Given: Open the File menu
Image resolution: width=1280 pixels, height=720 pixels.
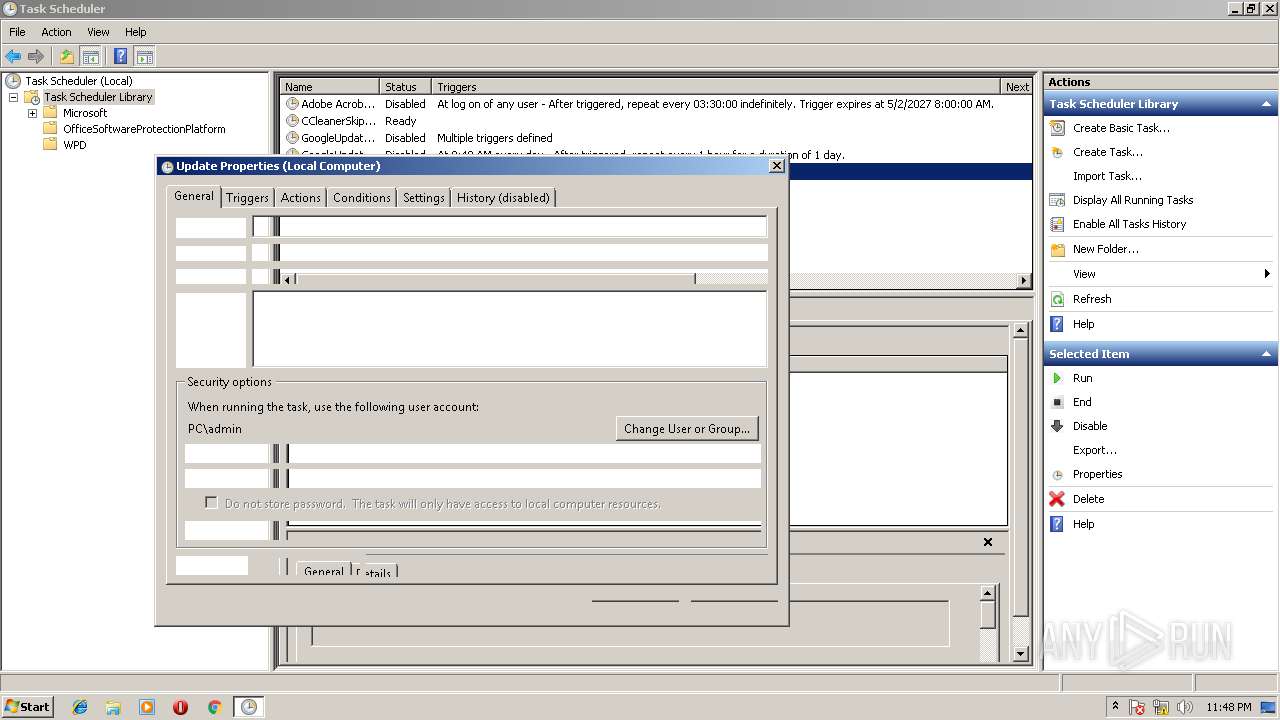Looking at the screenshot, I should [x=17, y=32].
